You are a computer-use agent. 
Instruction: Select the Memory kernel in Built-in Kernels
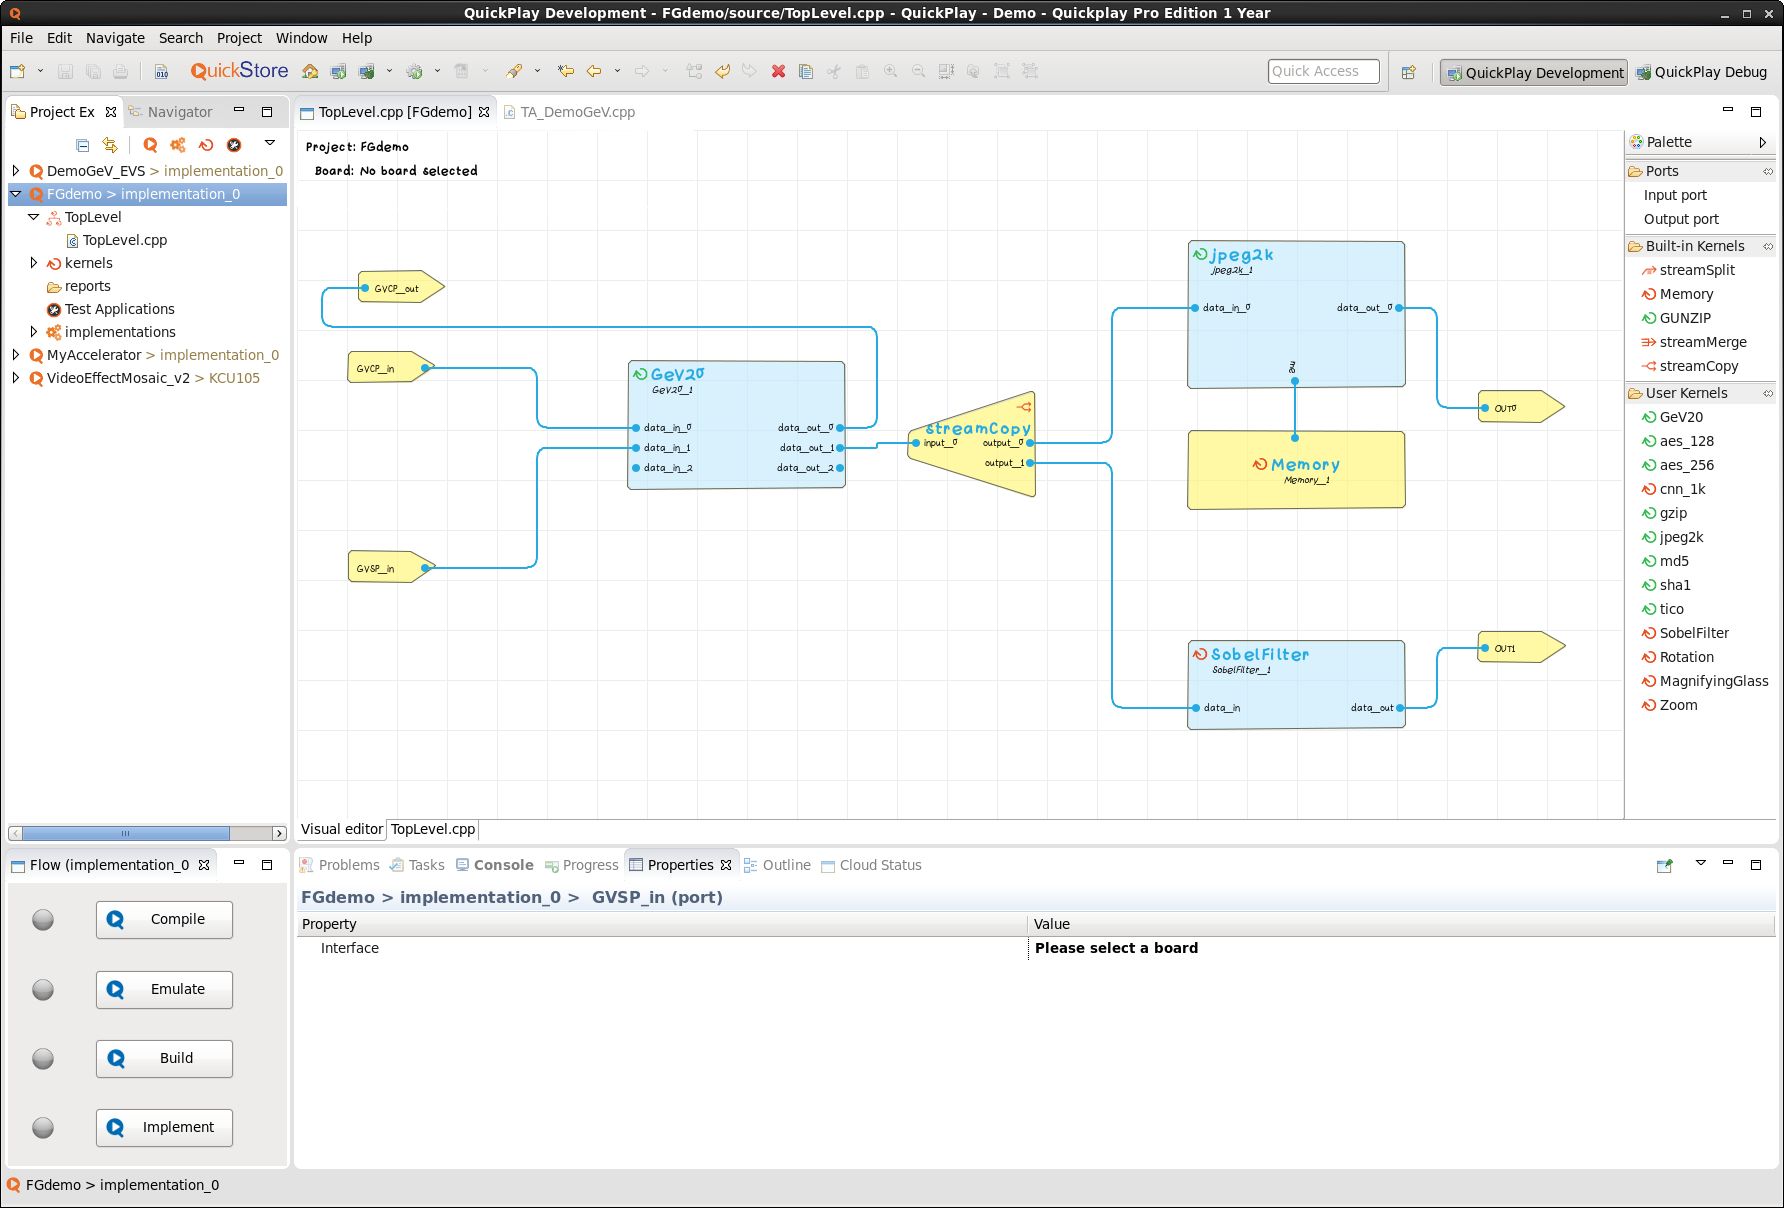tap(1684, 294)
